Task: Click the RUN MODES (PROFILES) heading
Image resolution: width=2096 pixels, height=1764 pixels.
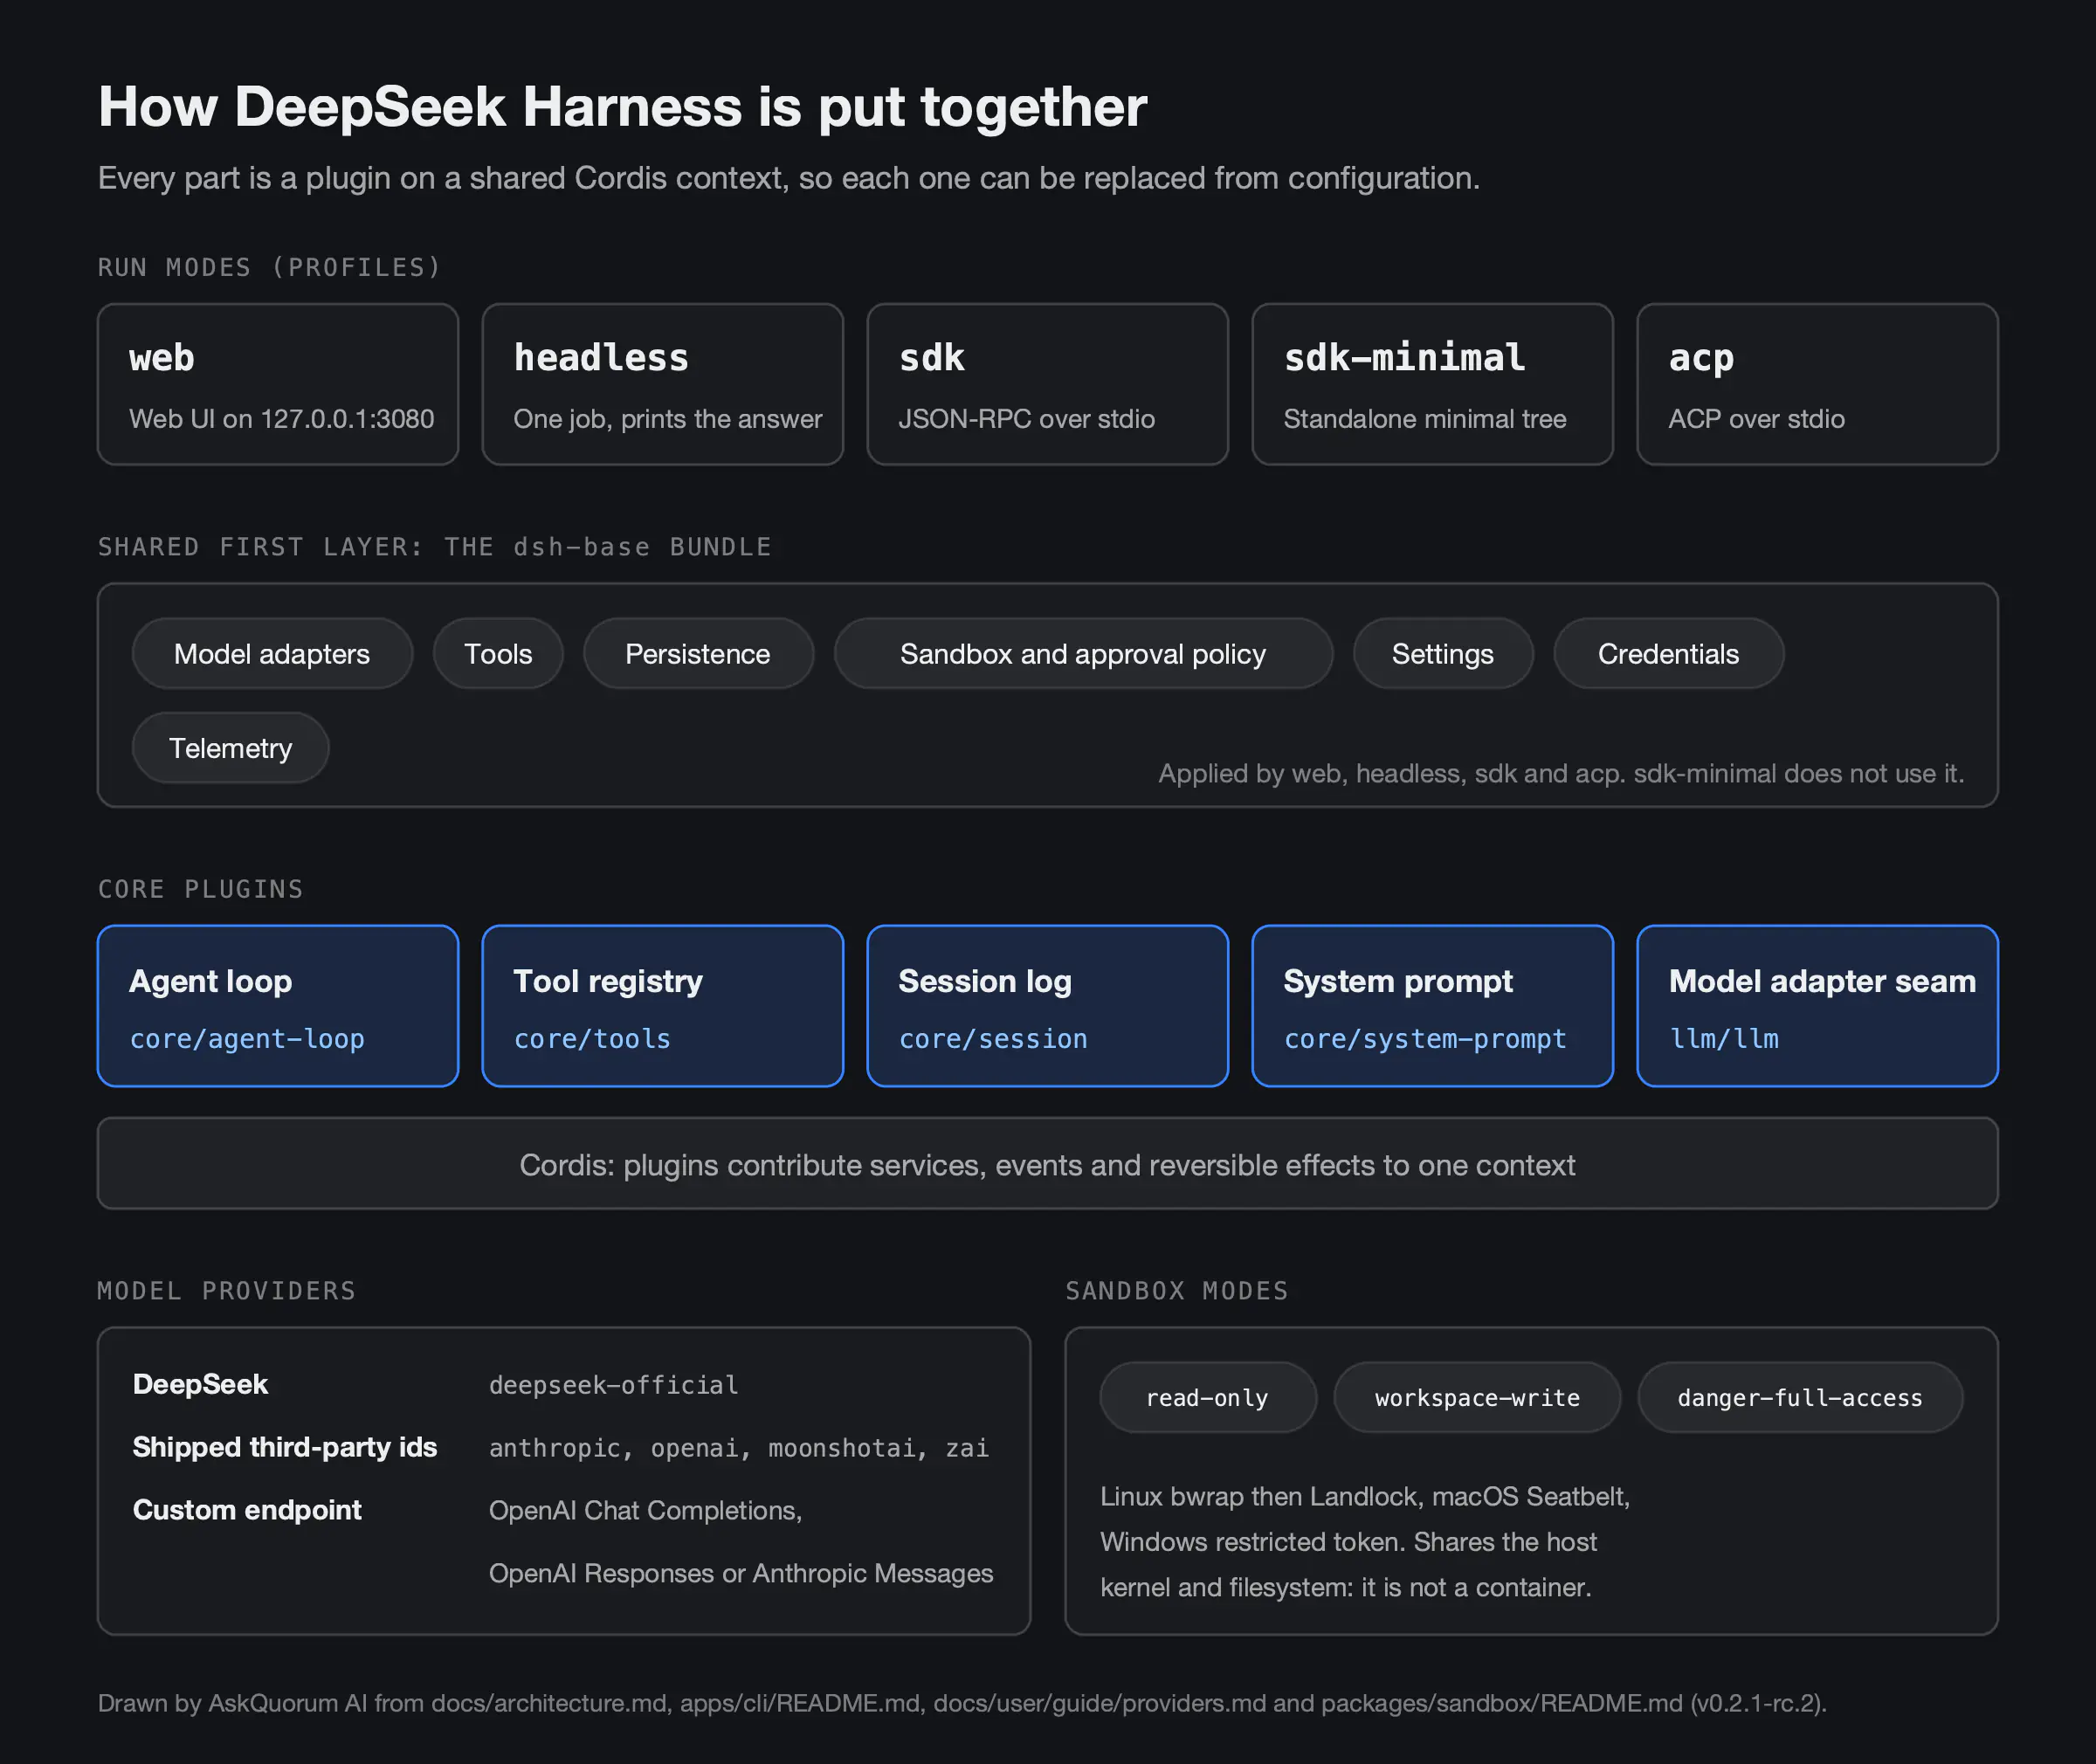Action: (x=270, y=267)
